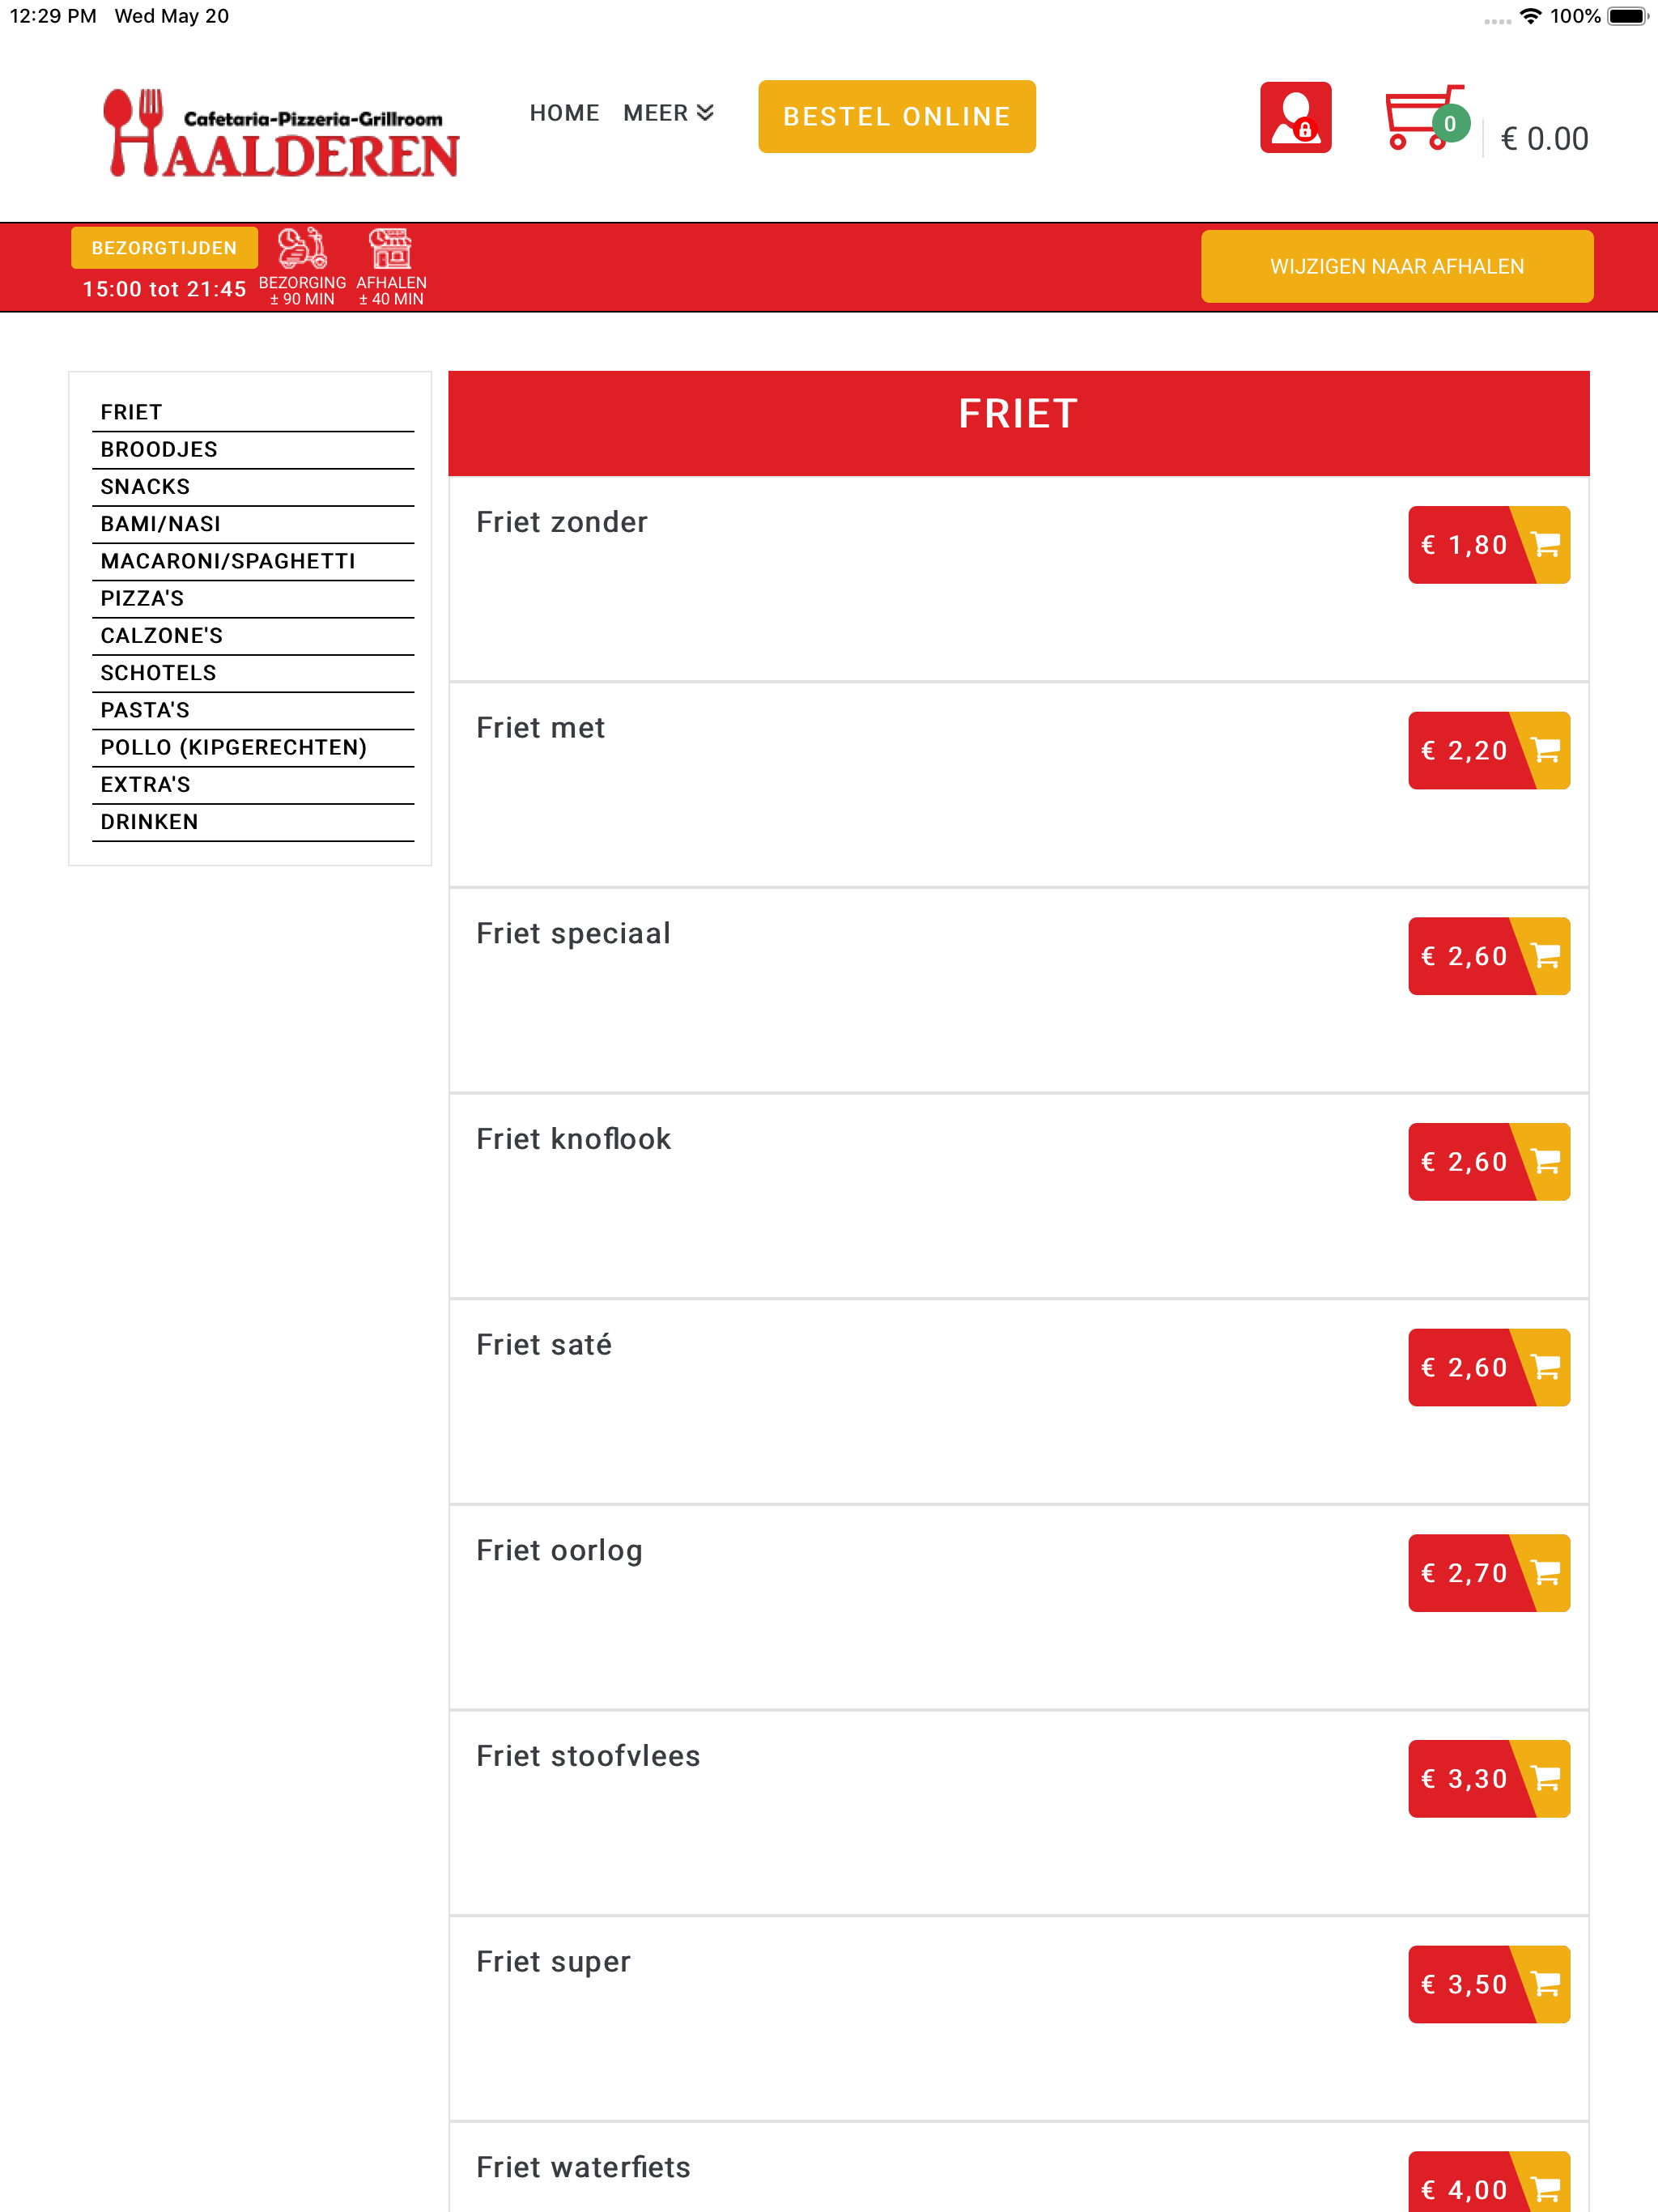Expand the MEER dropdown menu

(668, 113)
